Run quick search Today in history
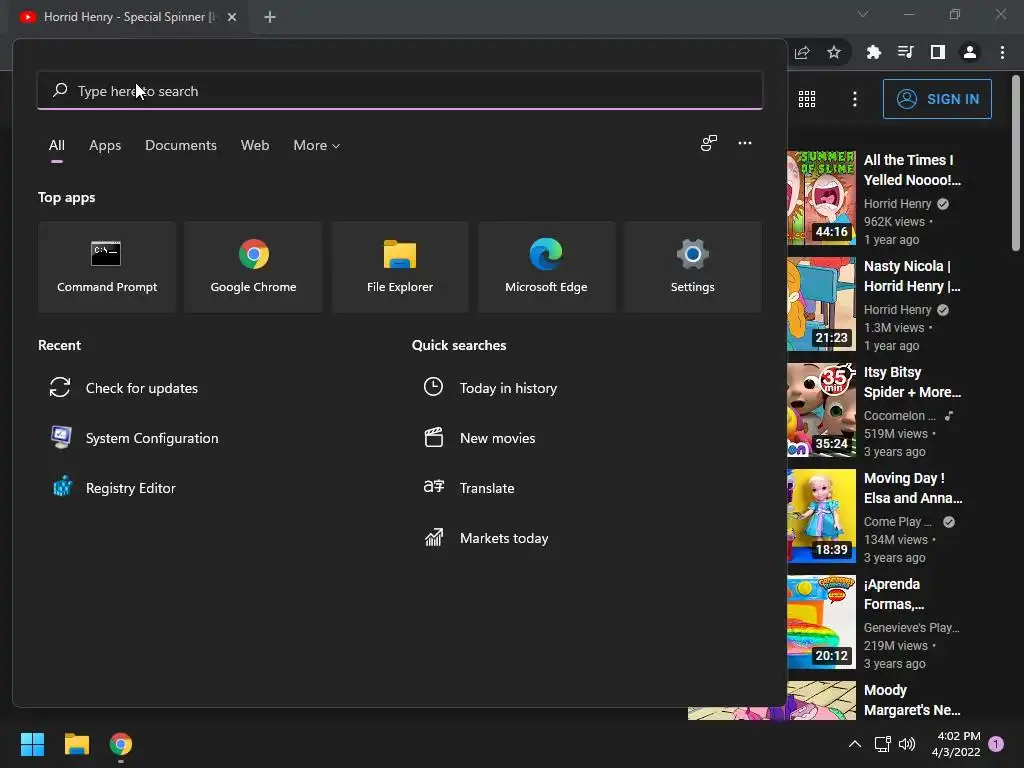 (490, 388)
